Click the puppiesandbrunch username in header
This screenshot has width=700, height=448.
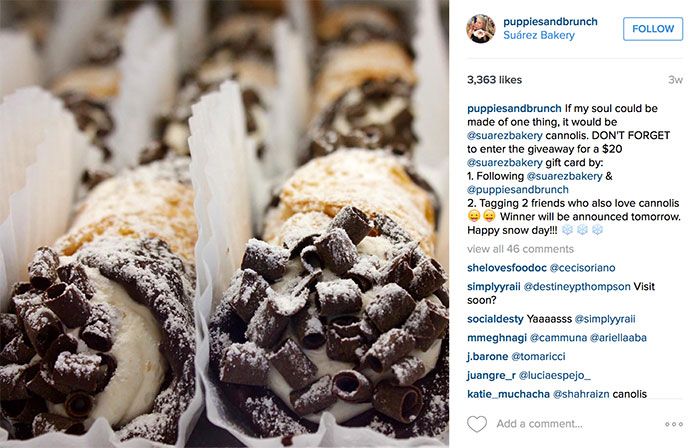point(550,21)
